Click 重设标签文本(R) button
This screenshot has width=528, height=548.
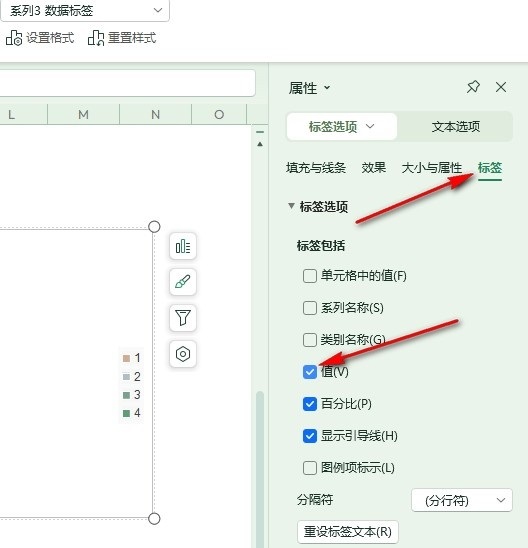point(348,532)
